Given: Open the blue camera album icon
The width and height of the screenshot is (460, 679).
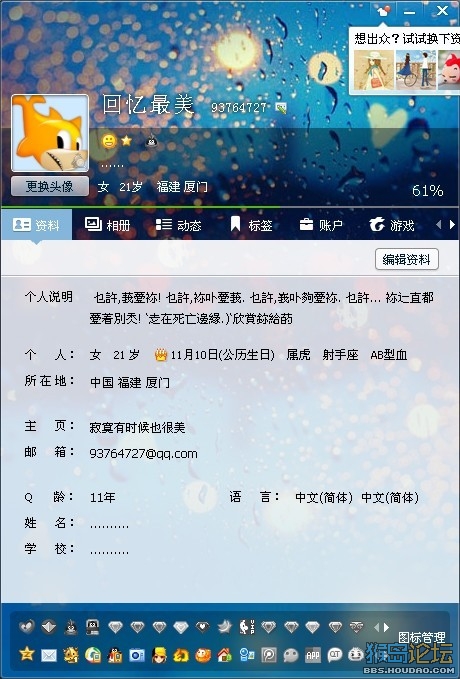Looking at the screenshot, I should coord(136,655).
